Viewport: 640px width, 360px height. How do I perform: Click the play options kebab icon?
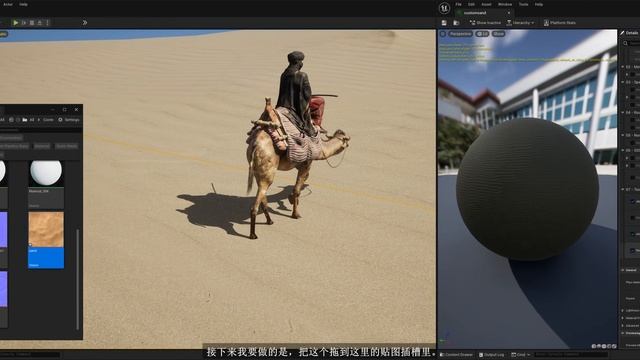pyautogui.click(x=48, y=23)
